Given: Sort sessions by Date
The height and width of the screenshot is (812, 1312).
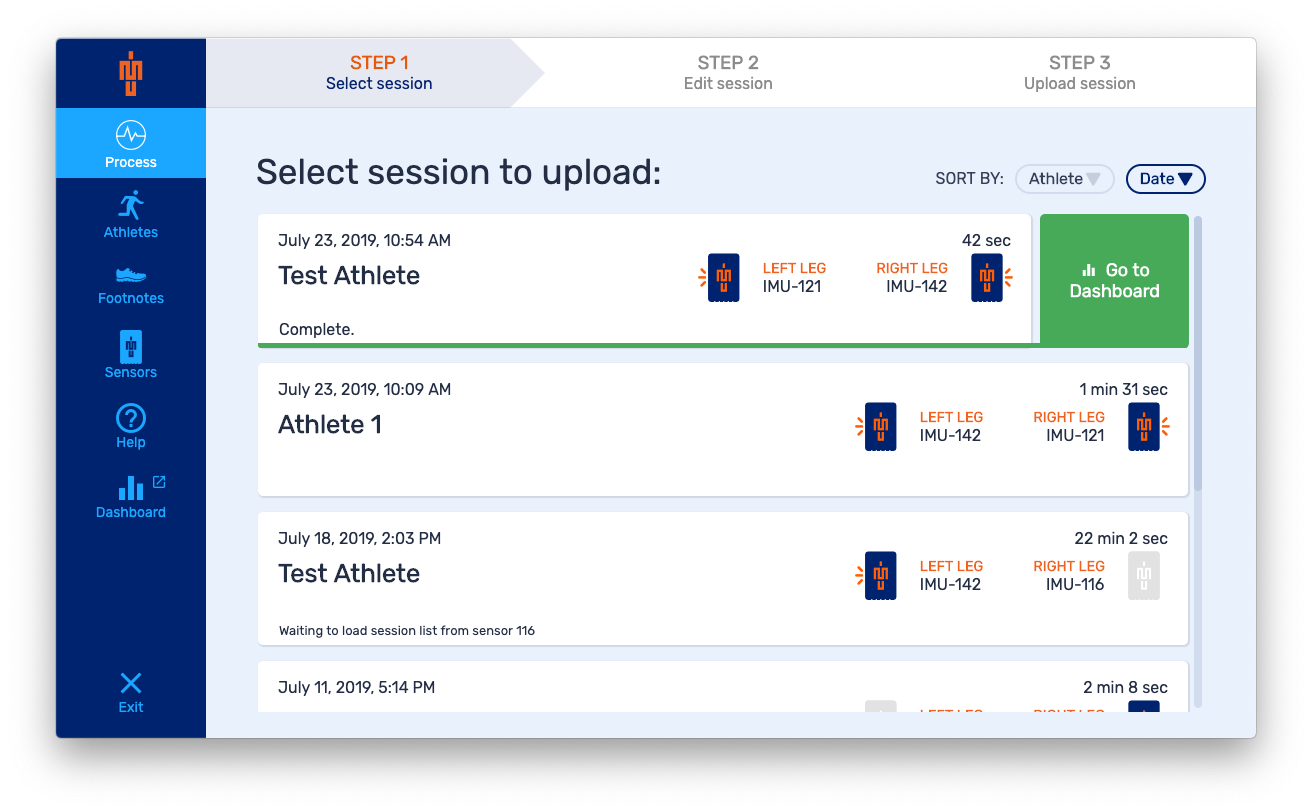Looking at the screenshot, I should click(1166, 179).
